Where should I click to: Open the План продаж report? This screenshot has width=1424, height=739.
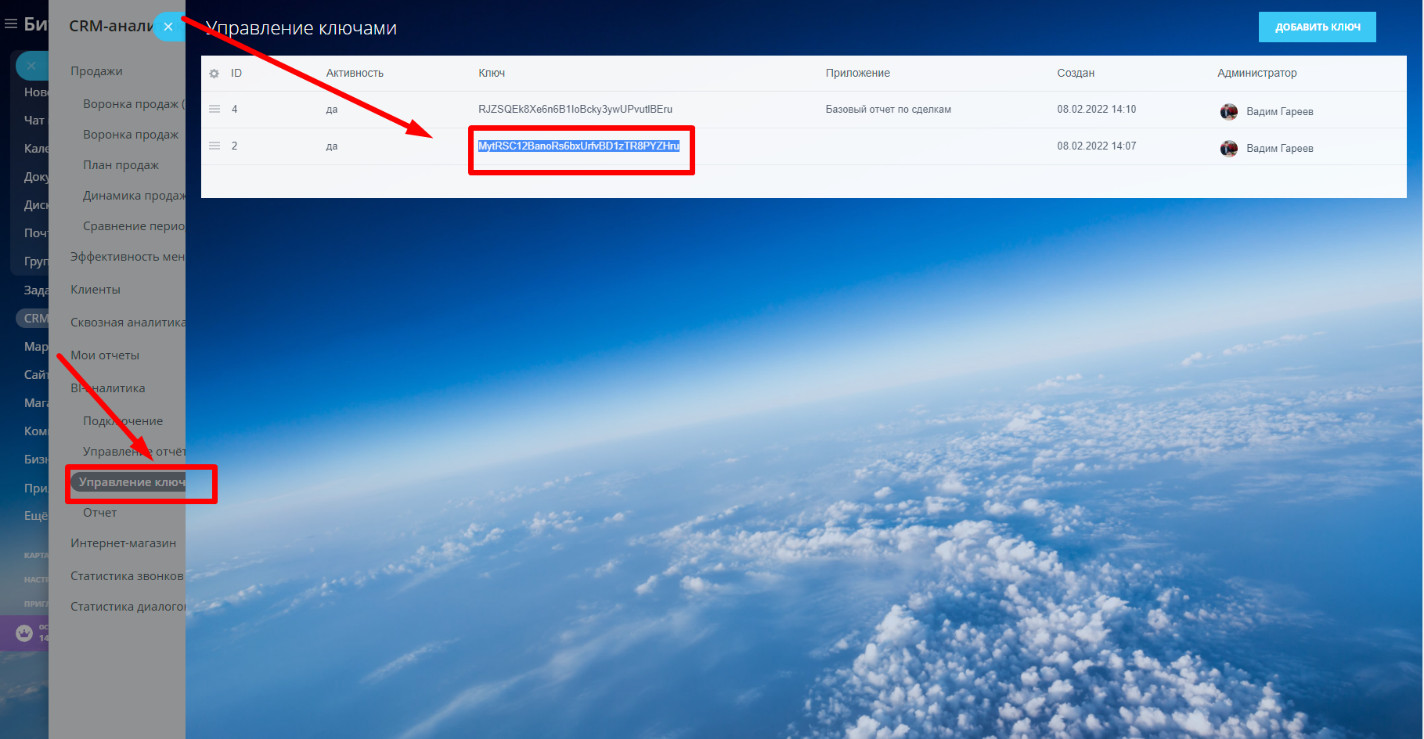coord(121,165)
